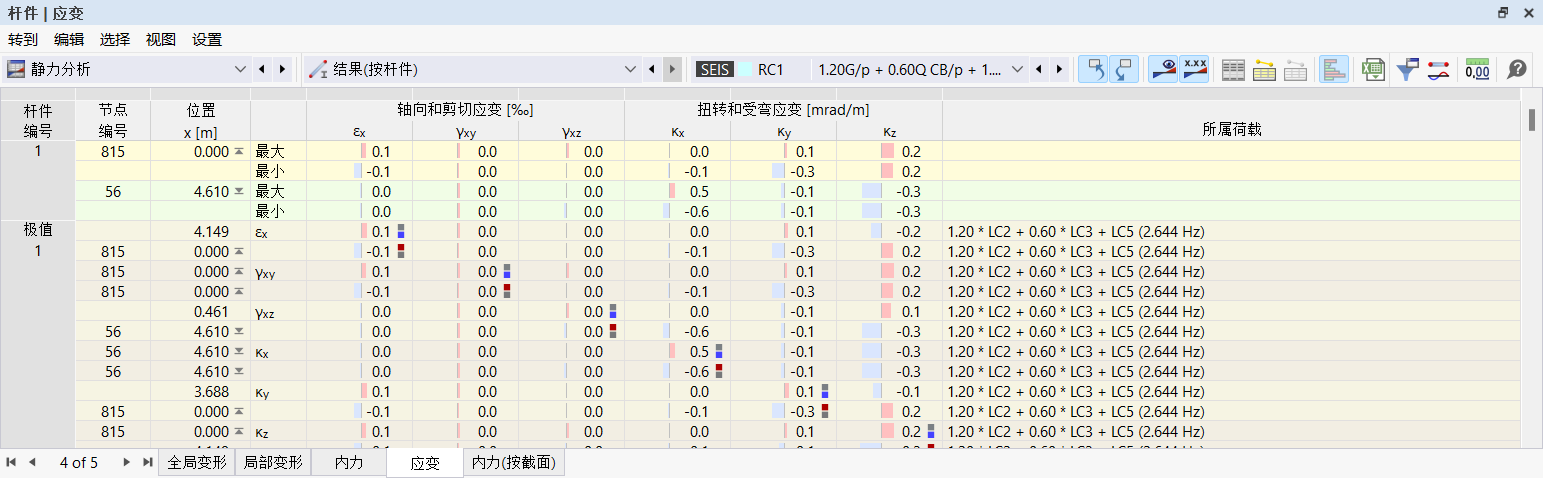Select 杆件 编号 column header
Viewport: 1543px width, 478px height.
tap(37, 120)
